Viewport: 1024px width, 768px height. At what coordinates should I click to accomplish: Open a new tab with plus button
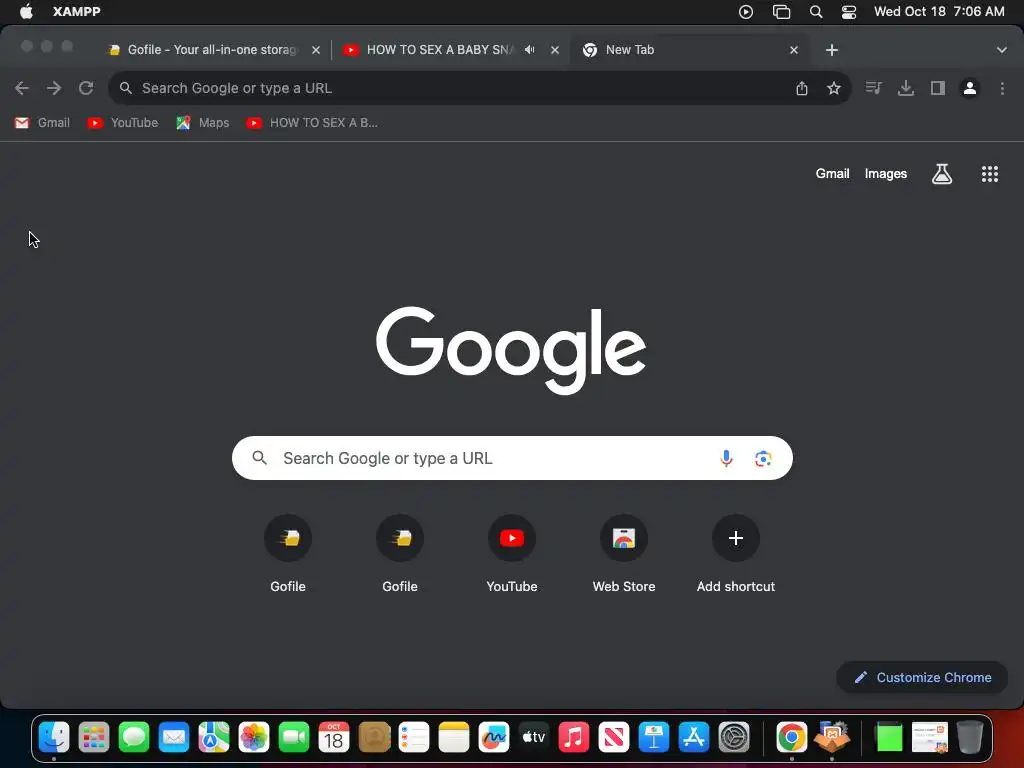point(831,50)
